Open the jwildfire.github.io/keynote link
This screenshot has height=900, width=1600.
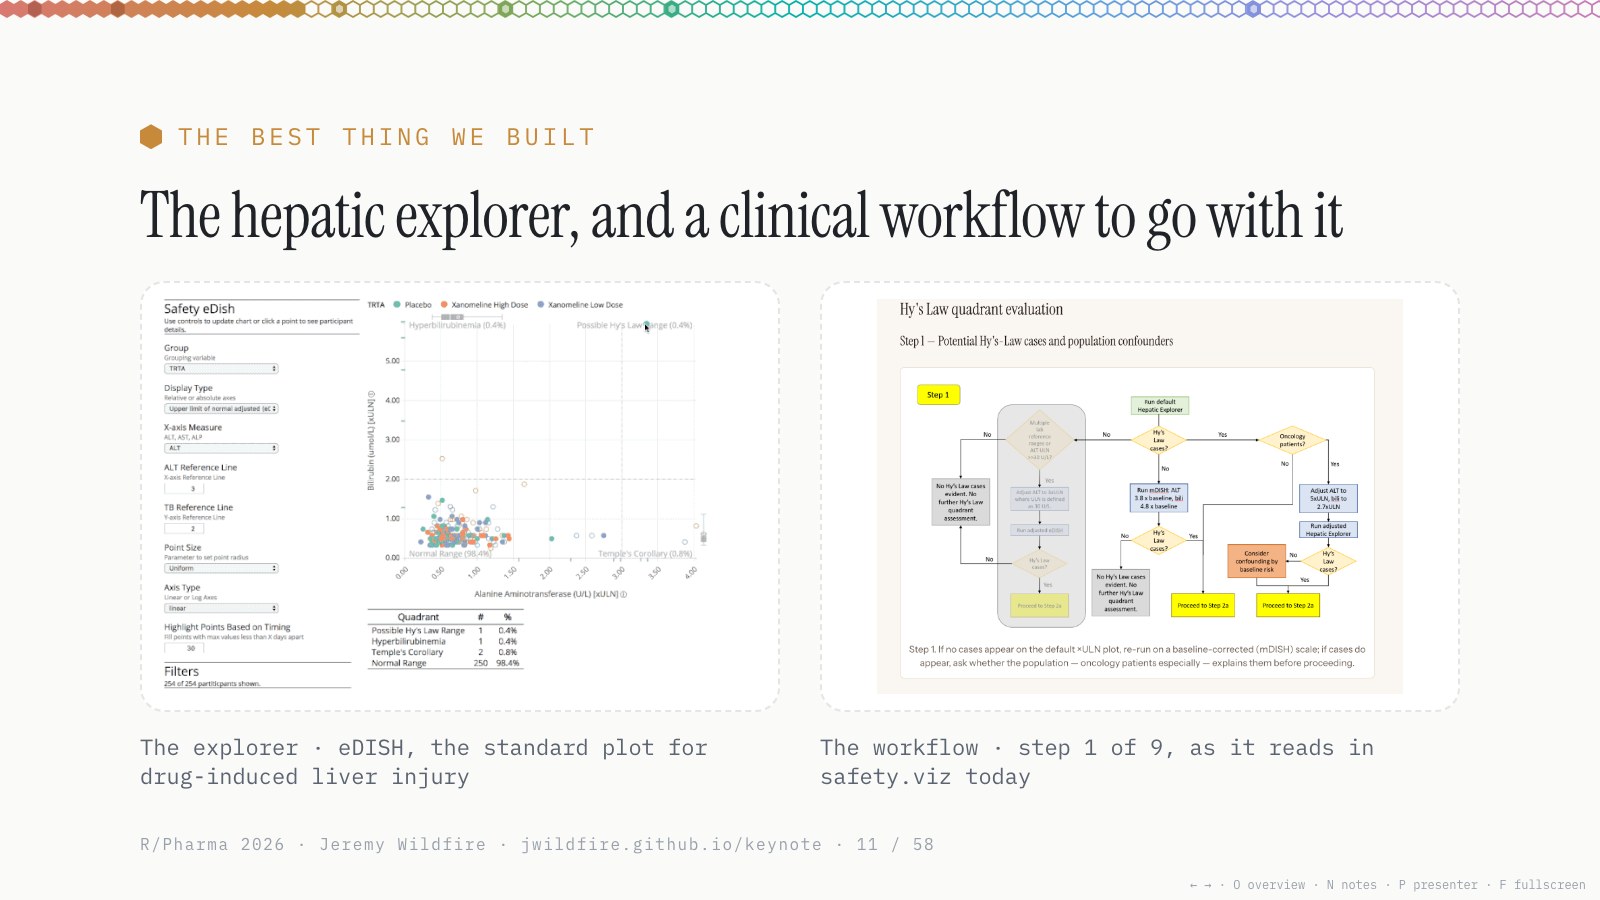(671, 844)
